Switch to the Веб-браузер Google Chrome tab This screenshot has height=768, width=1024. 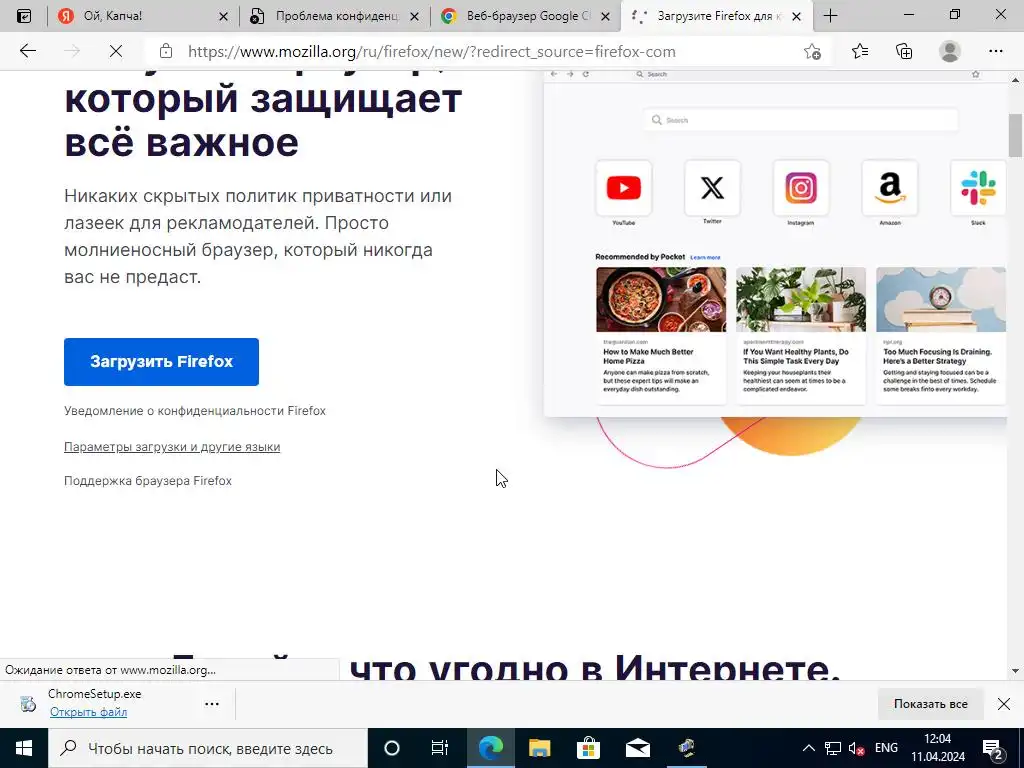coord(526,16)
